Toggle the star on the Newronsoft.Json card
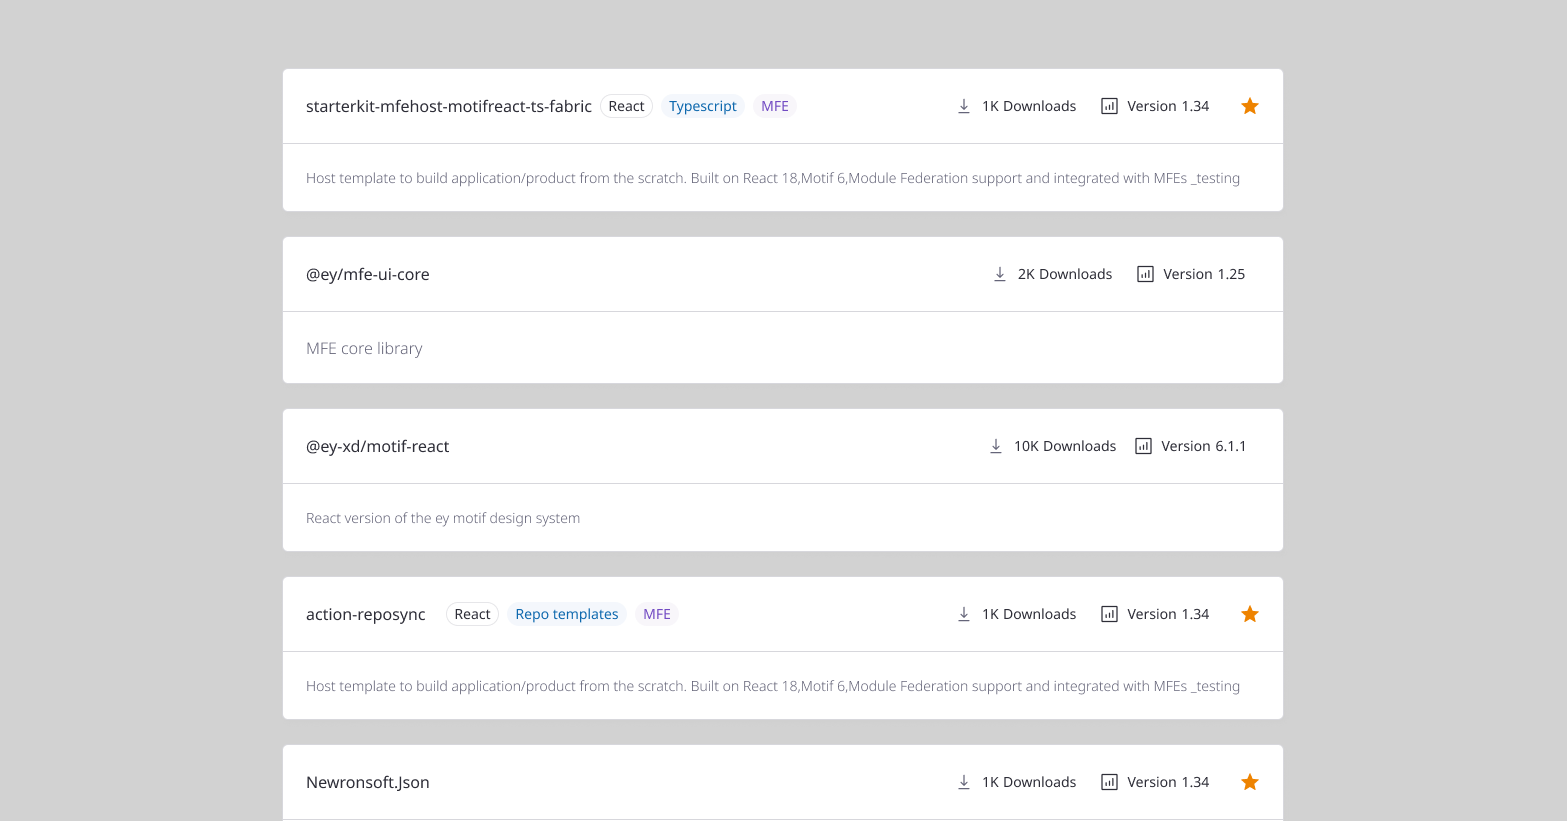 [x=1249, y=781]
